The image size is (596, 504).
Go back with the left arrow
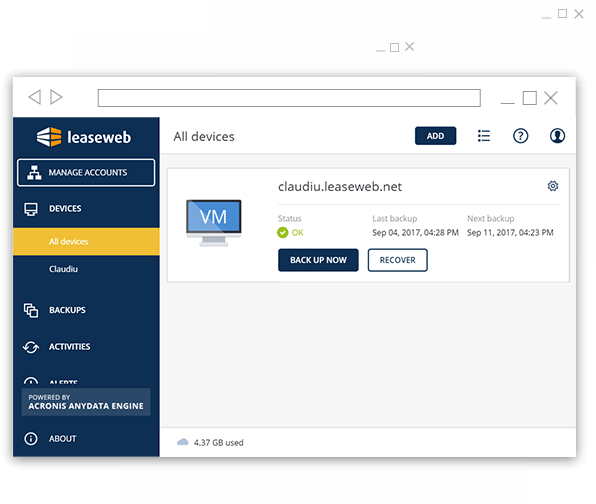point(35,97)
